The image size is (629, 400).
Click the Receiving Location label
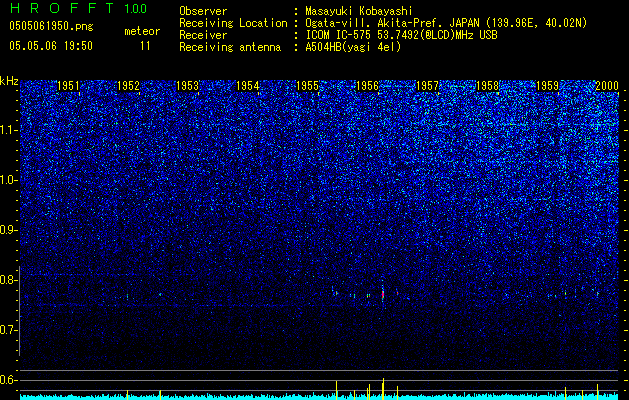233,23
